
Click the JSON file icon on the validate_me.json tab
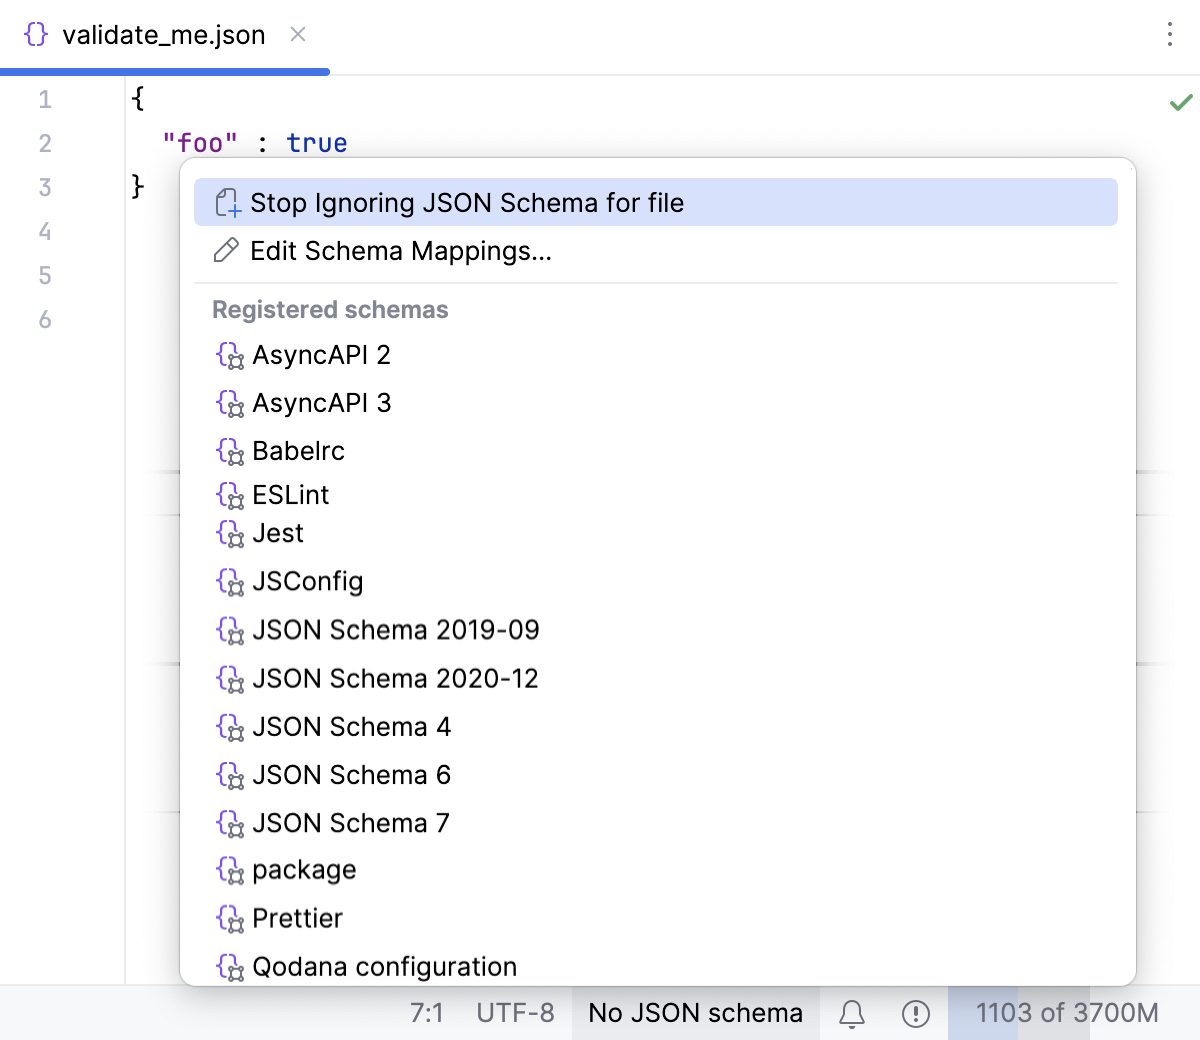click(38, 34)
